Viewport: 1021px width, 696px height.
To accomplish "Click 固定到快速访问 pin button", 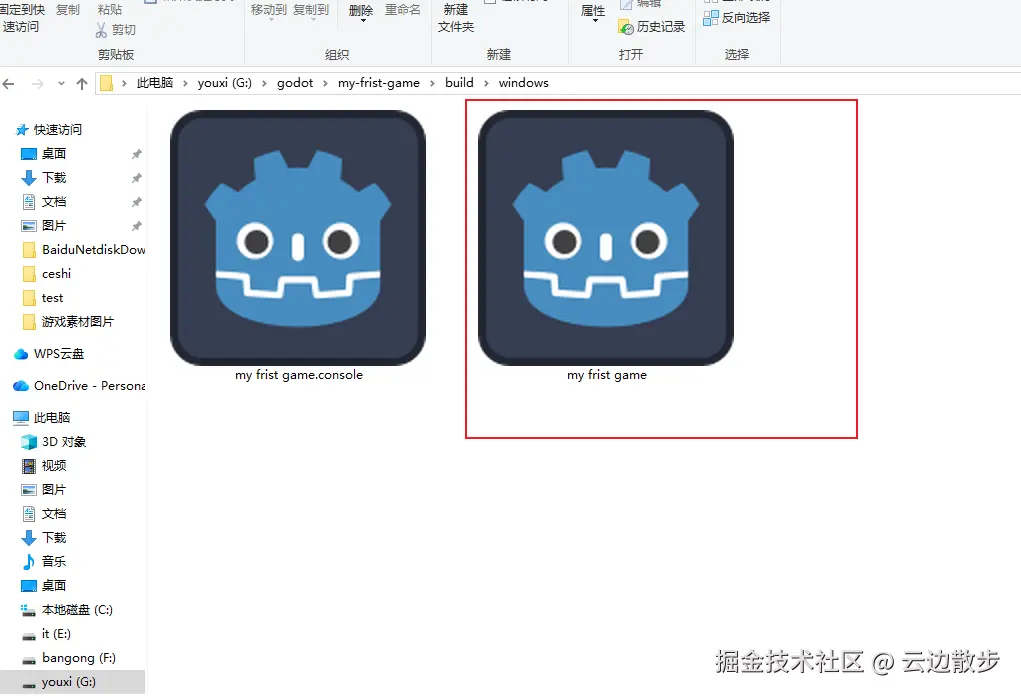I will click(x=21, y=18).
